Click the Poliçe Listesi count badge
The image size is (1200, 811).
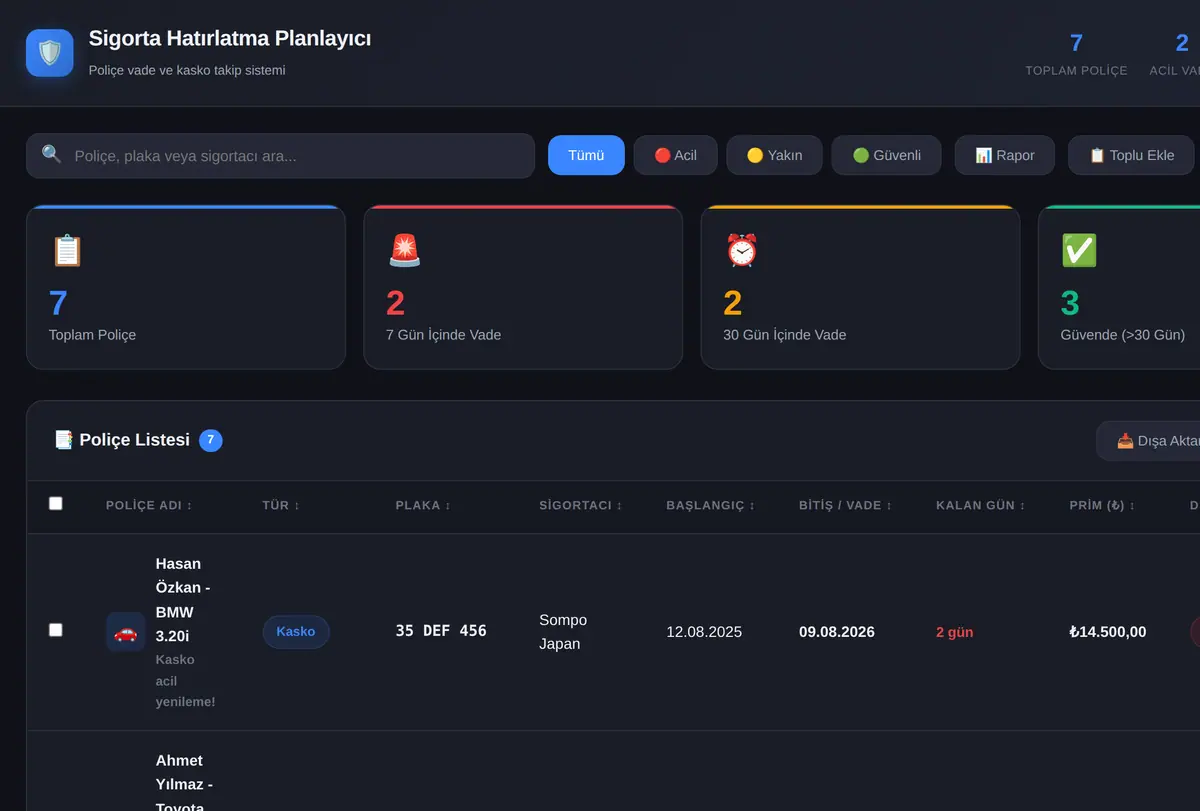(x=211, y=440)
